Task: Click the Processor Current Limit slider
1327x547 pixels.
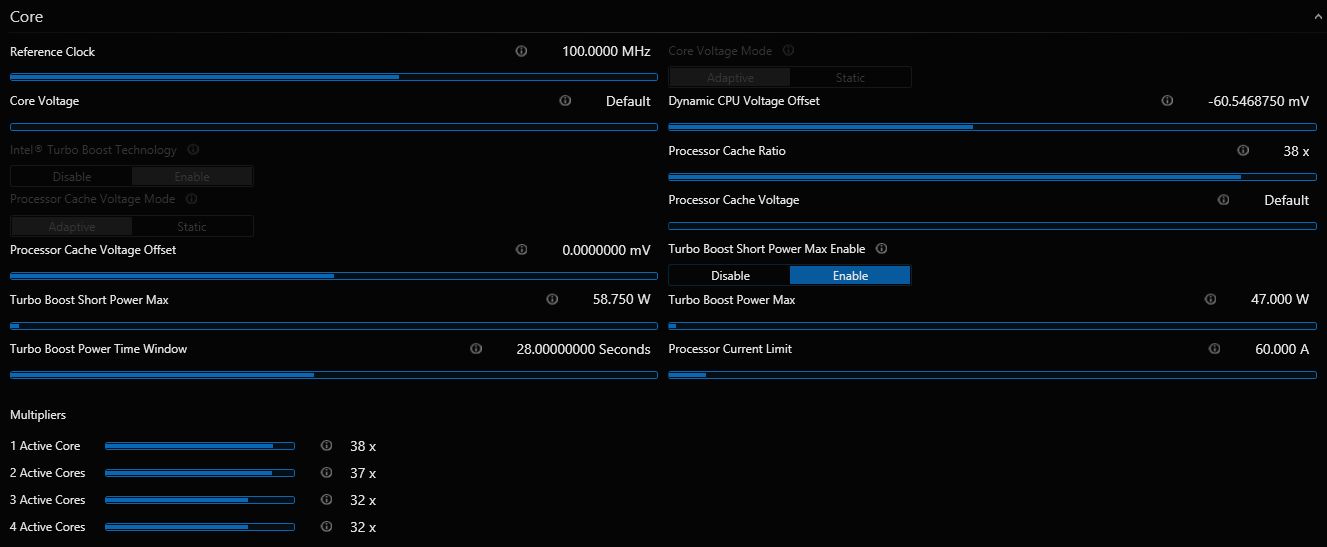Action: [992, 375]
